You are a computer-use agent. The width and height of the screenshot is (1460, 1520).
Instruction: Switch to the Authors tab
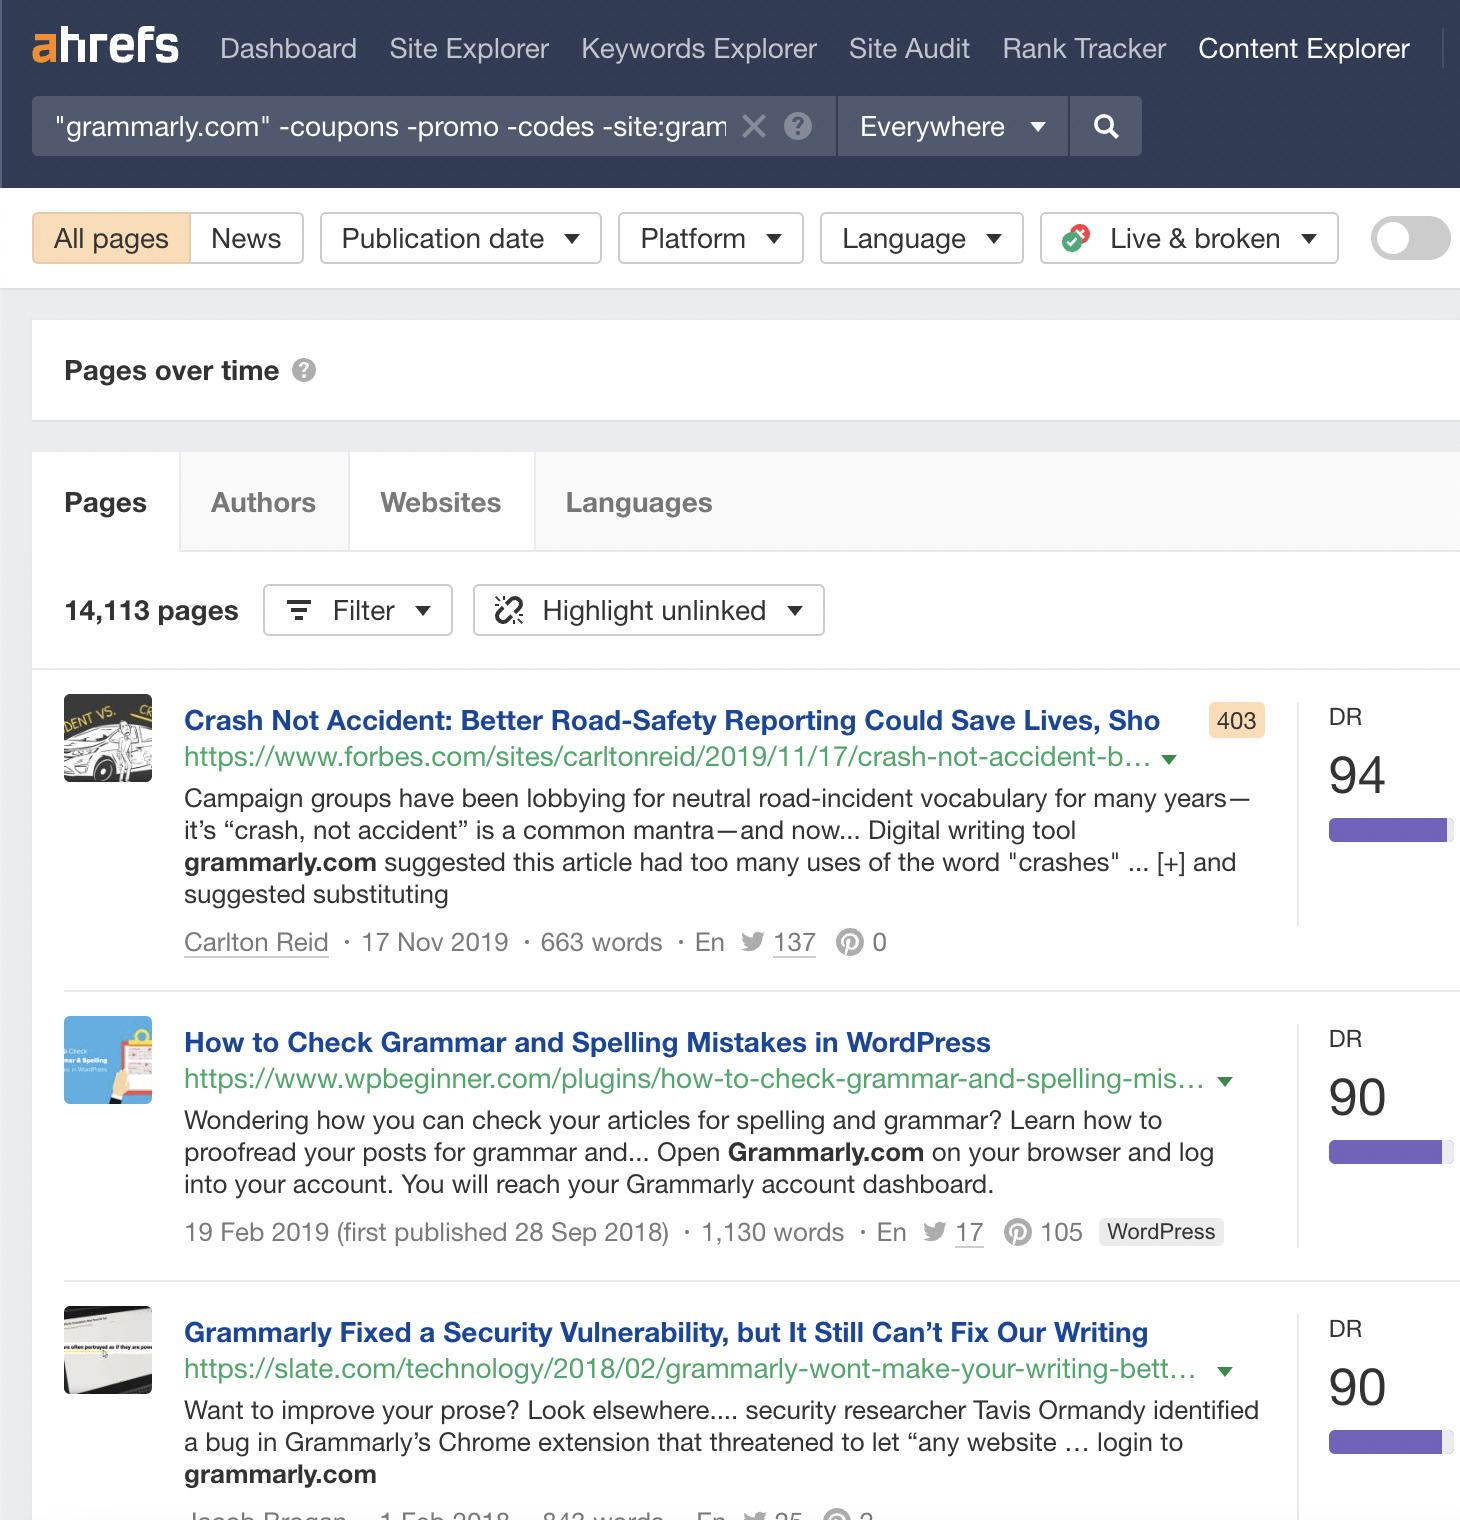pos(262,502)
